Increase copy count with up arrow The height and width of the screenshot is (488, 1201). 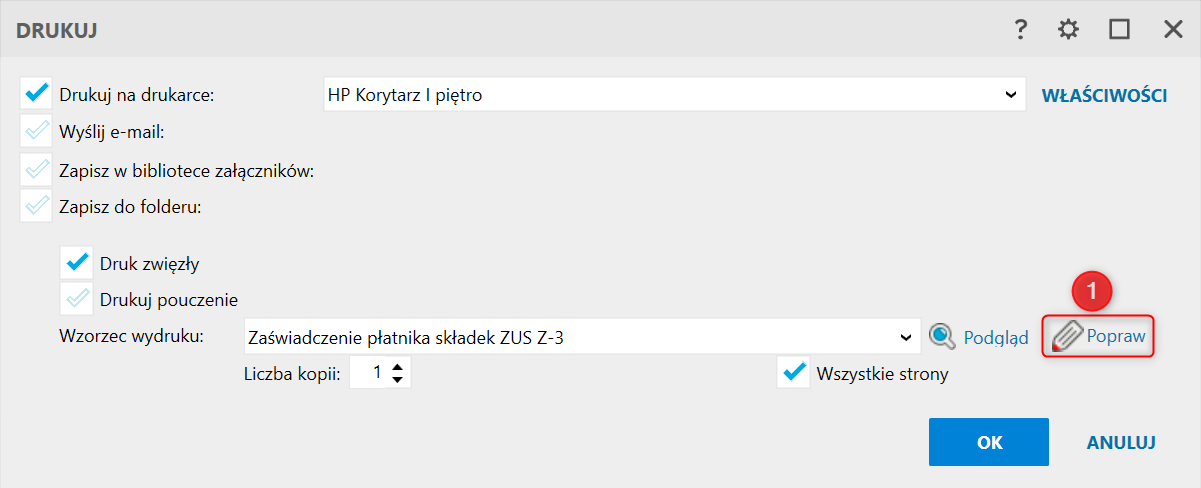click(398, 367)
